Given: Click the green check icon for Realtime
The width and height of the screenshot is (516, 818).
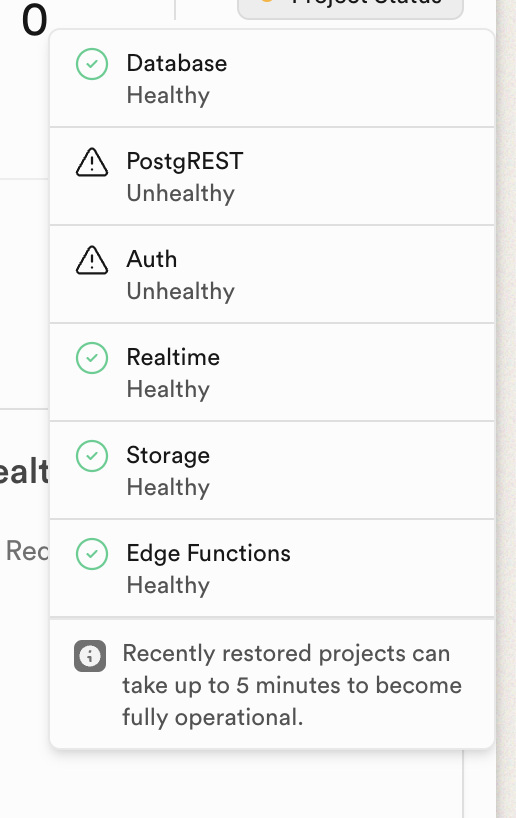Looking at the screenshot, I should click(92, 358).
